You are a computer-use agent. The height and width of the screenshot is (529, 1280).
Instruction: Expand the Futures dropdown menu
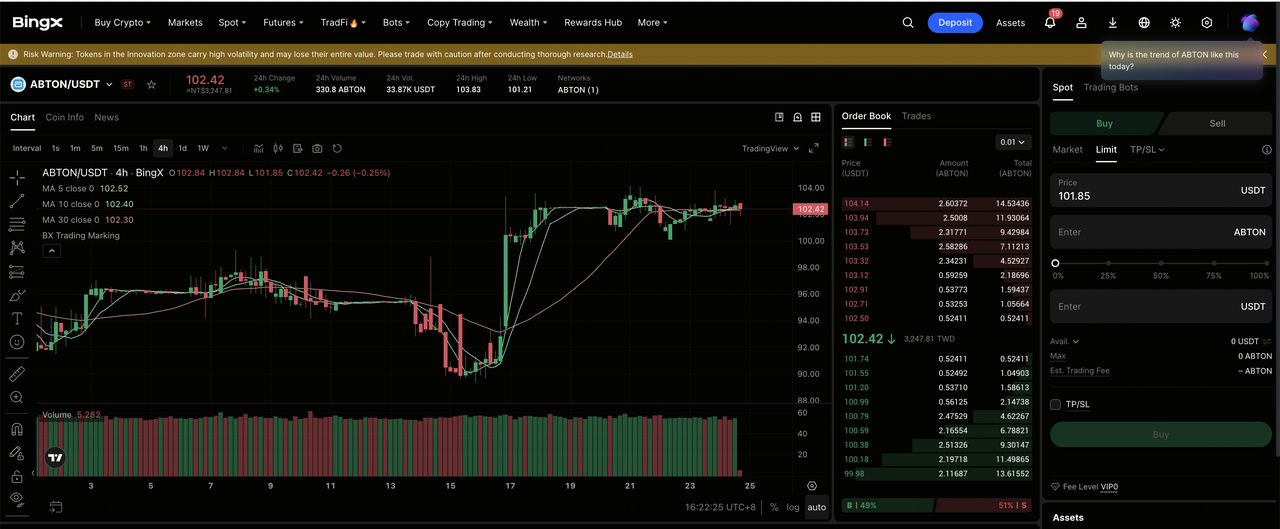pyautogui.click(x=284, y=22)
